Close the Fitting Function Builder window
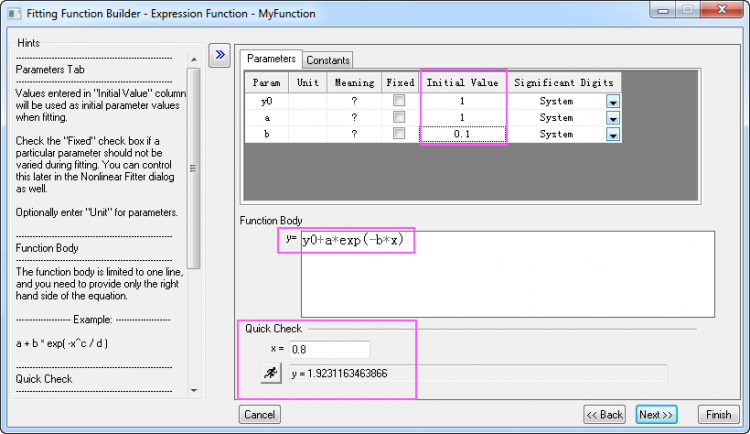 [x=722, y=10]
